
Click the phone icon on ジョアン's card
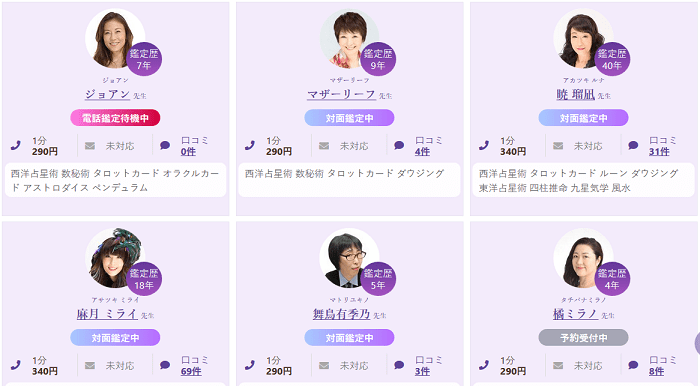(x=16, y=145)
